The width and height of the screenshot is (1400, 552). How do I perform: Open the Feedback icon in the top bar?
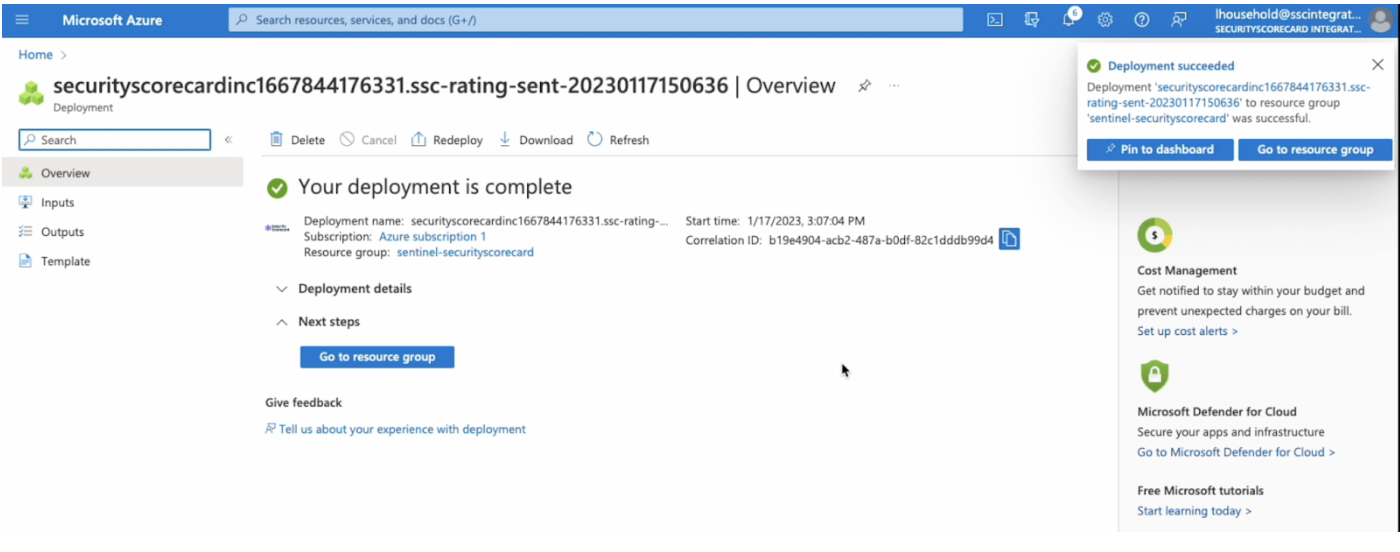(1179, 20)
